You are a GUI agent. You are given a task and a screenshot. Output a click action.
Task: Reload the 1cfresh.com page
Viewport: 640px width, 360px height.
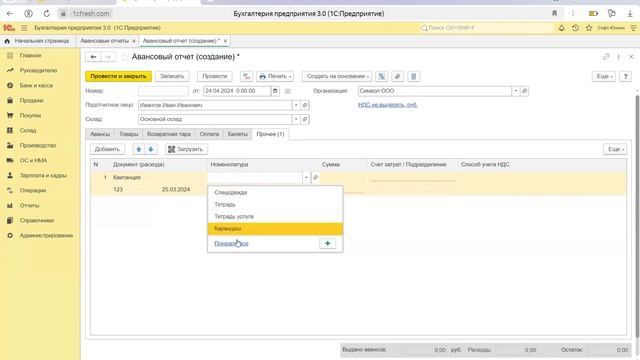pyautogui.click(x=47, y=13)
